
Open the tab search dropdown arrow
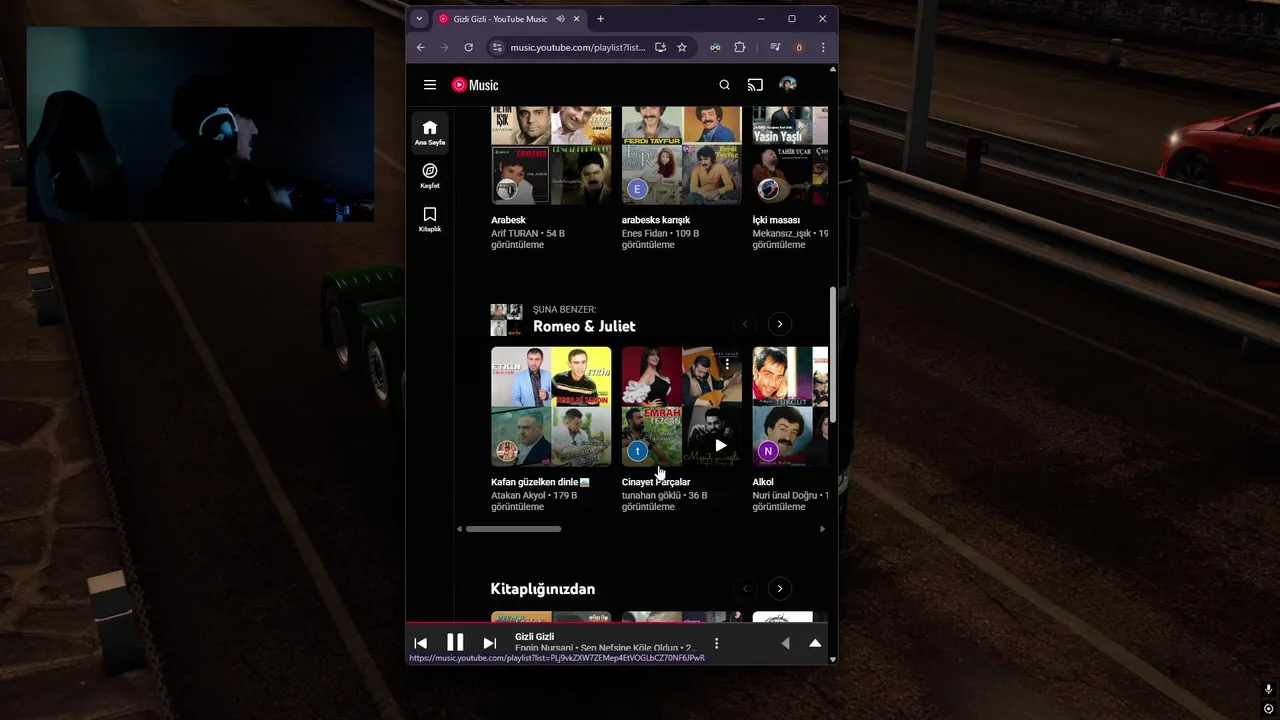click(419, 19)
